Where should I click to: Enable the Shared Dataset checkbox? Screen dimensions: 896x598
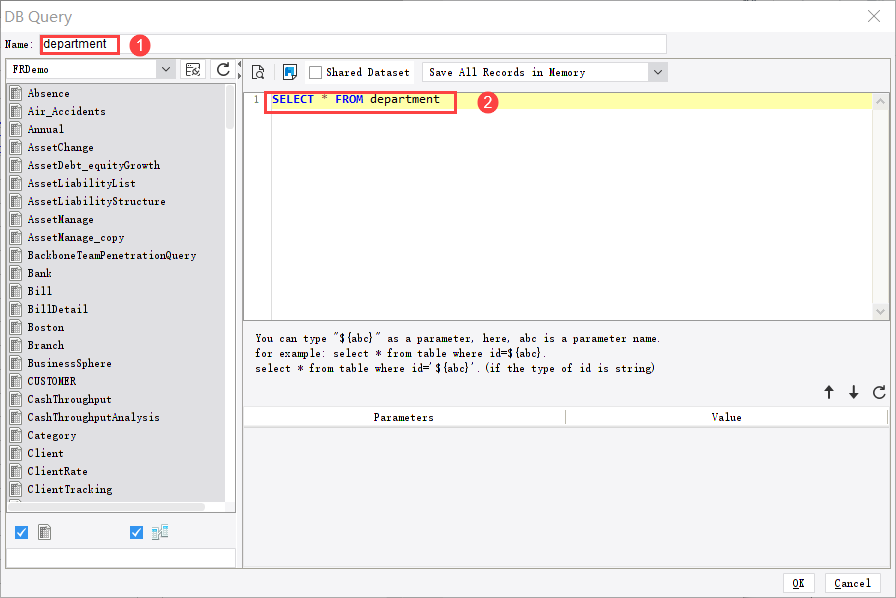(312, 71)
